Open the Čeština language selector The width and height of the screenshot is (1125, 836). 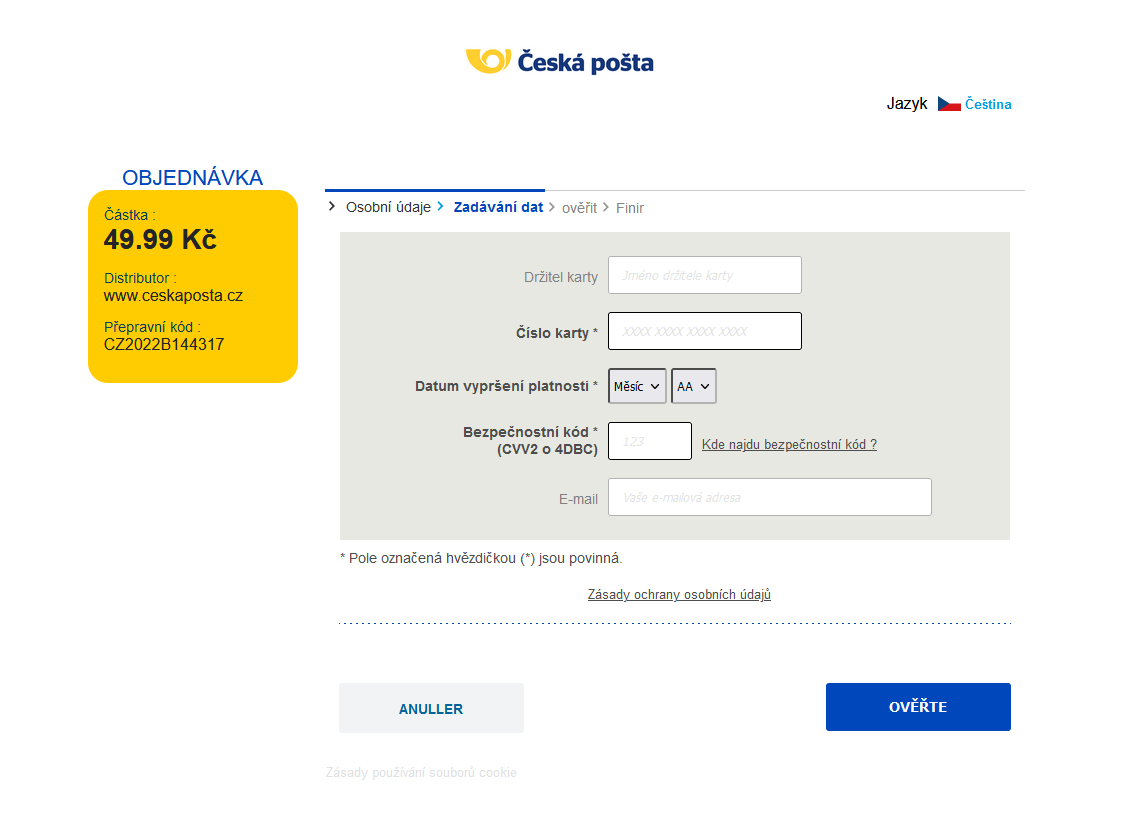point(988,104)
